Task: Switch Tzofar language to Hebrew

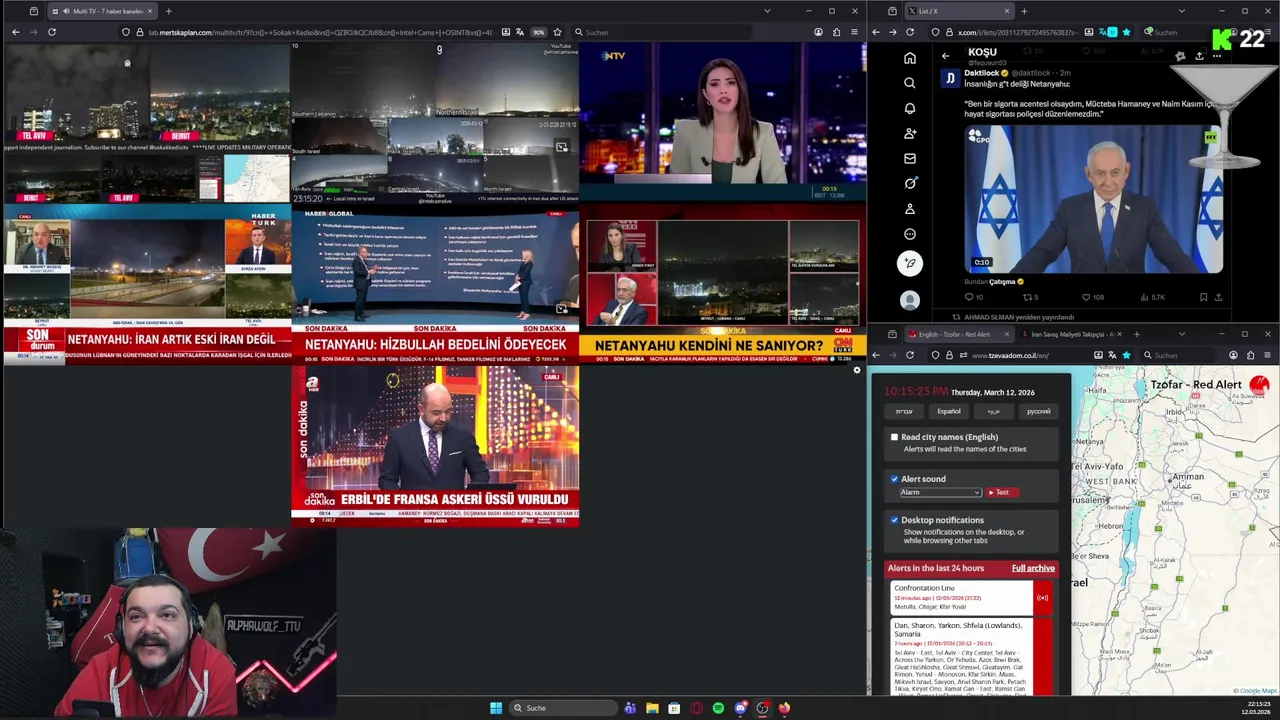Action: [903, 411]
